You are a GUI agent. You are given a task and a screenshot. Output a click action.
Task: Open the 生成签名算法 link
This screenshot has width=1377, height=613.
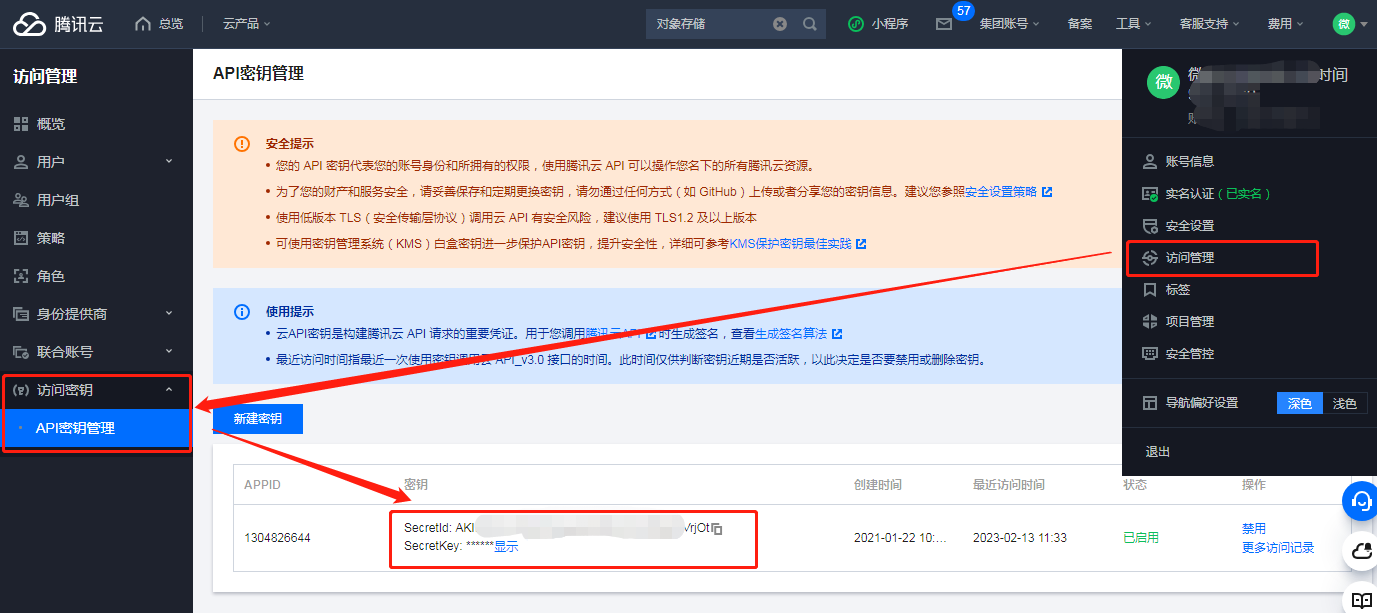[792, 334]
